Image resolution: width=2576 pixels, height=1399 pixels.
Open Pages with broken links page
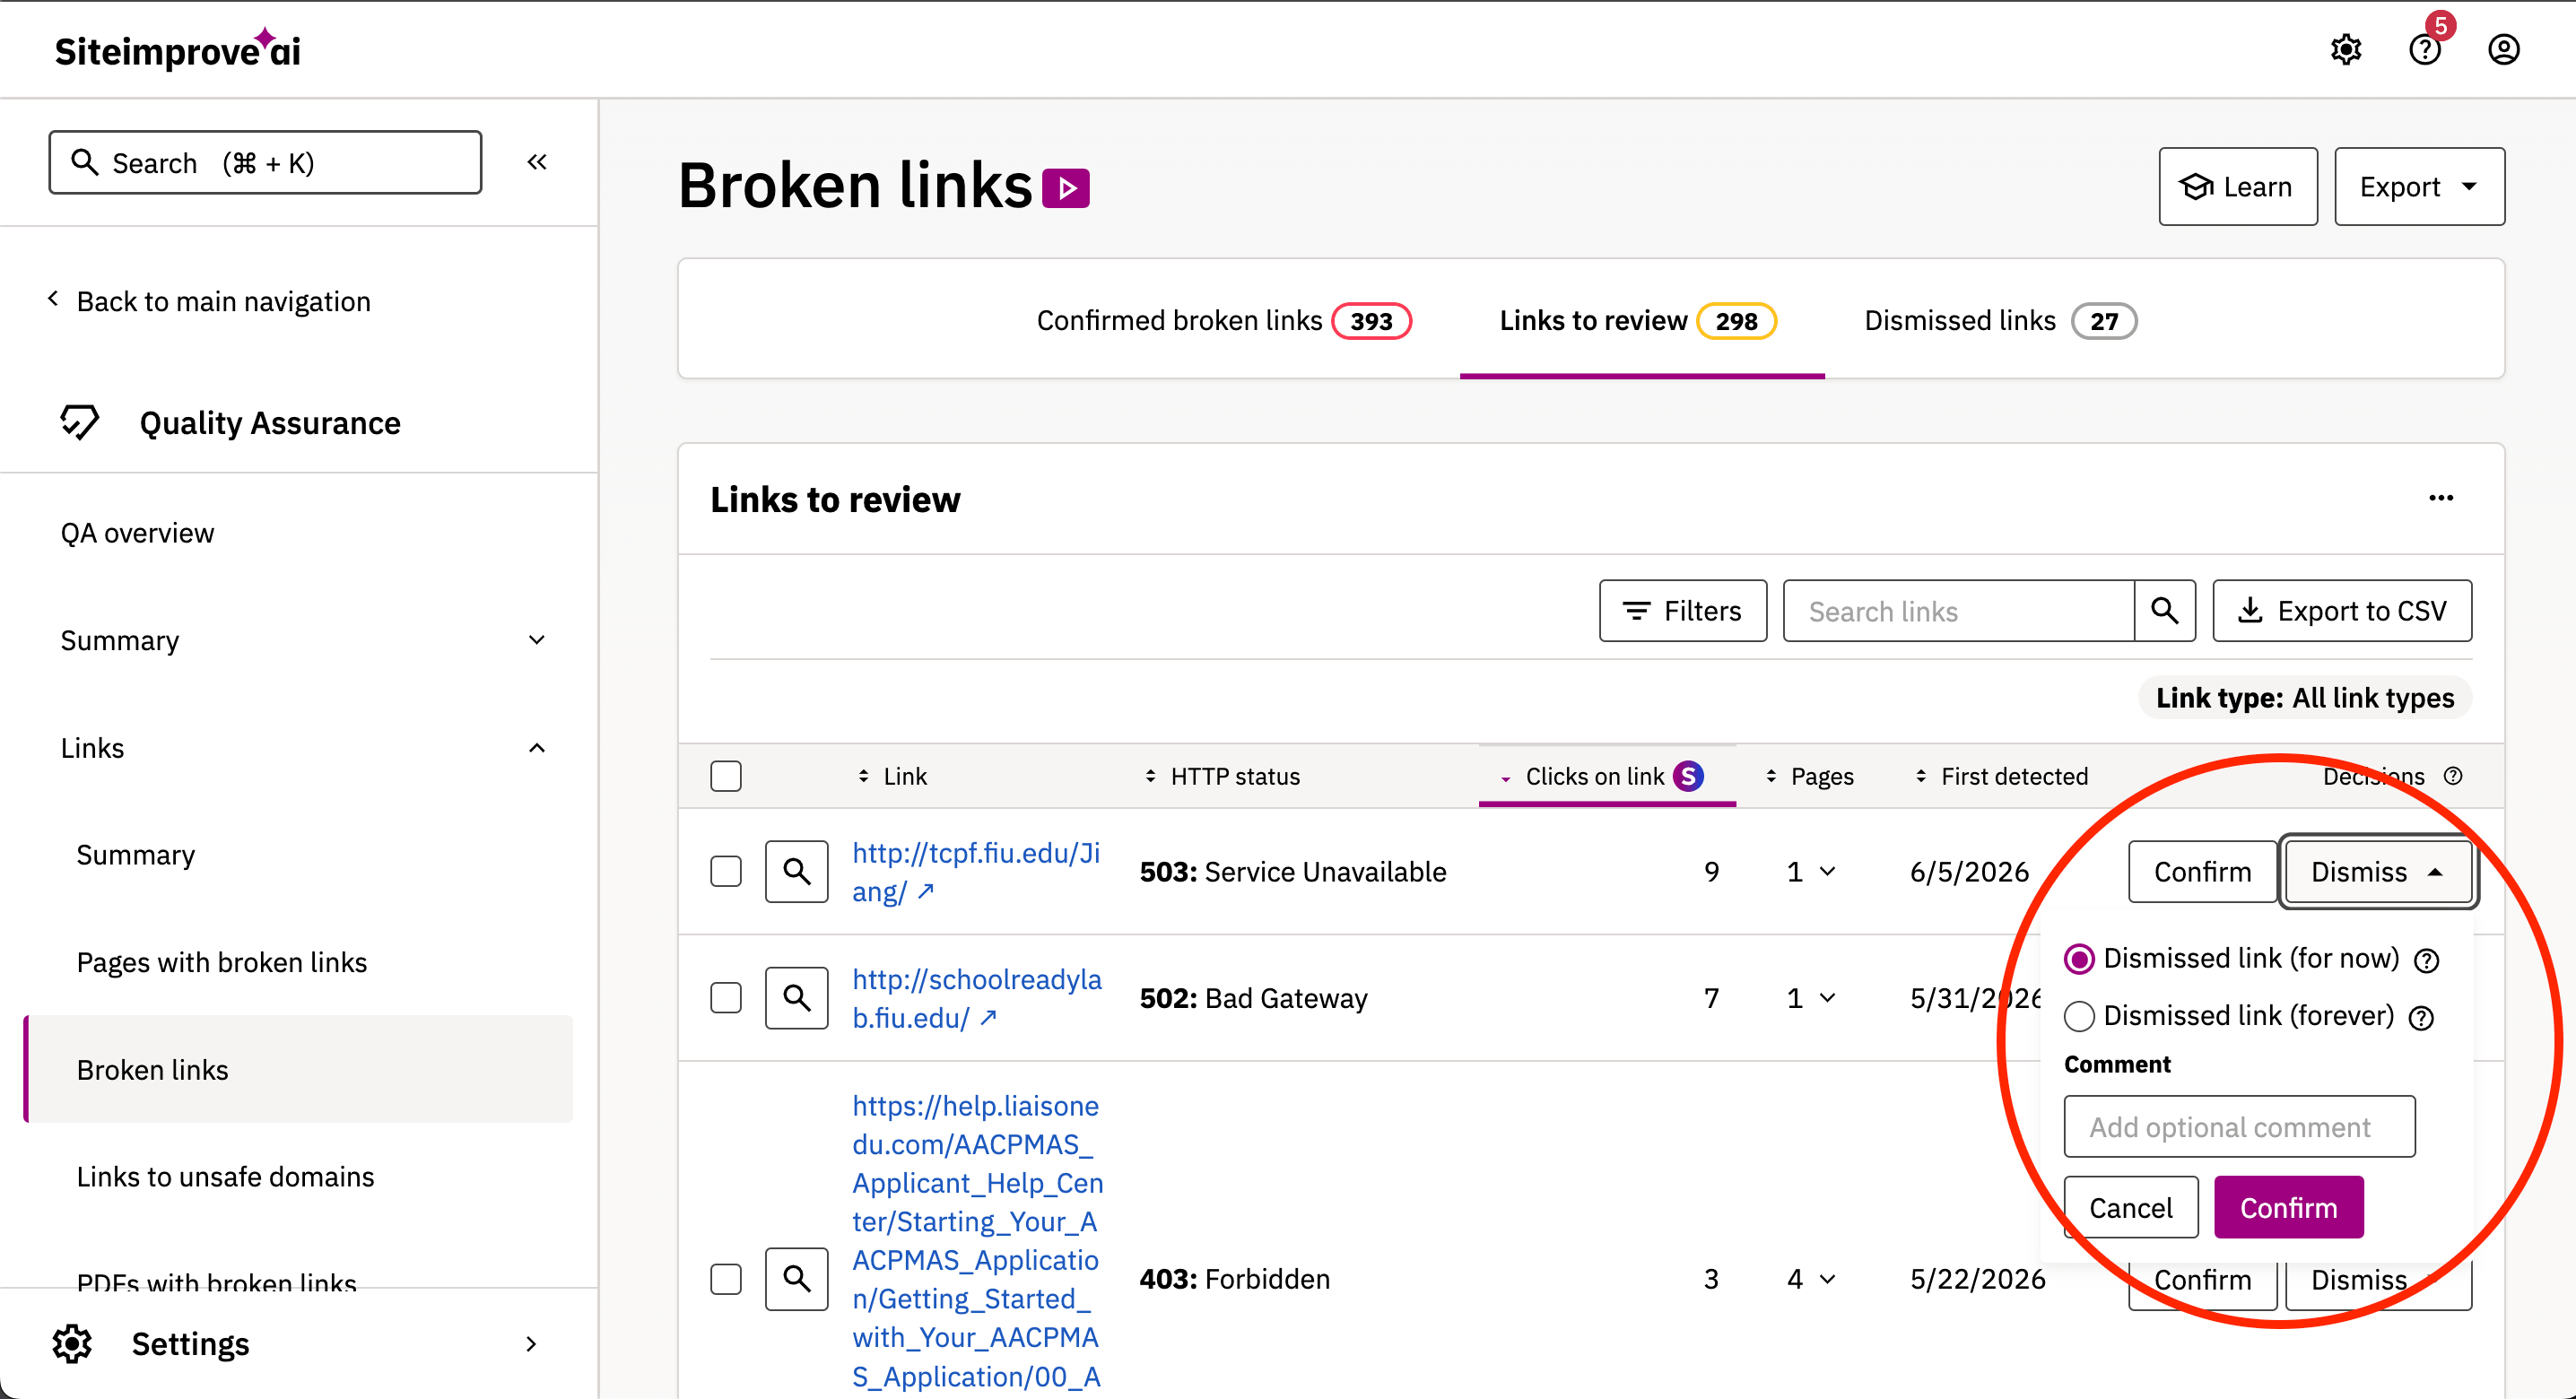coord(222,962)
